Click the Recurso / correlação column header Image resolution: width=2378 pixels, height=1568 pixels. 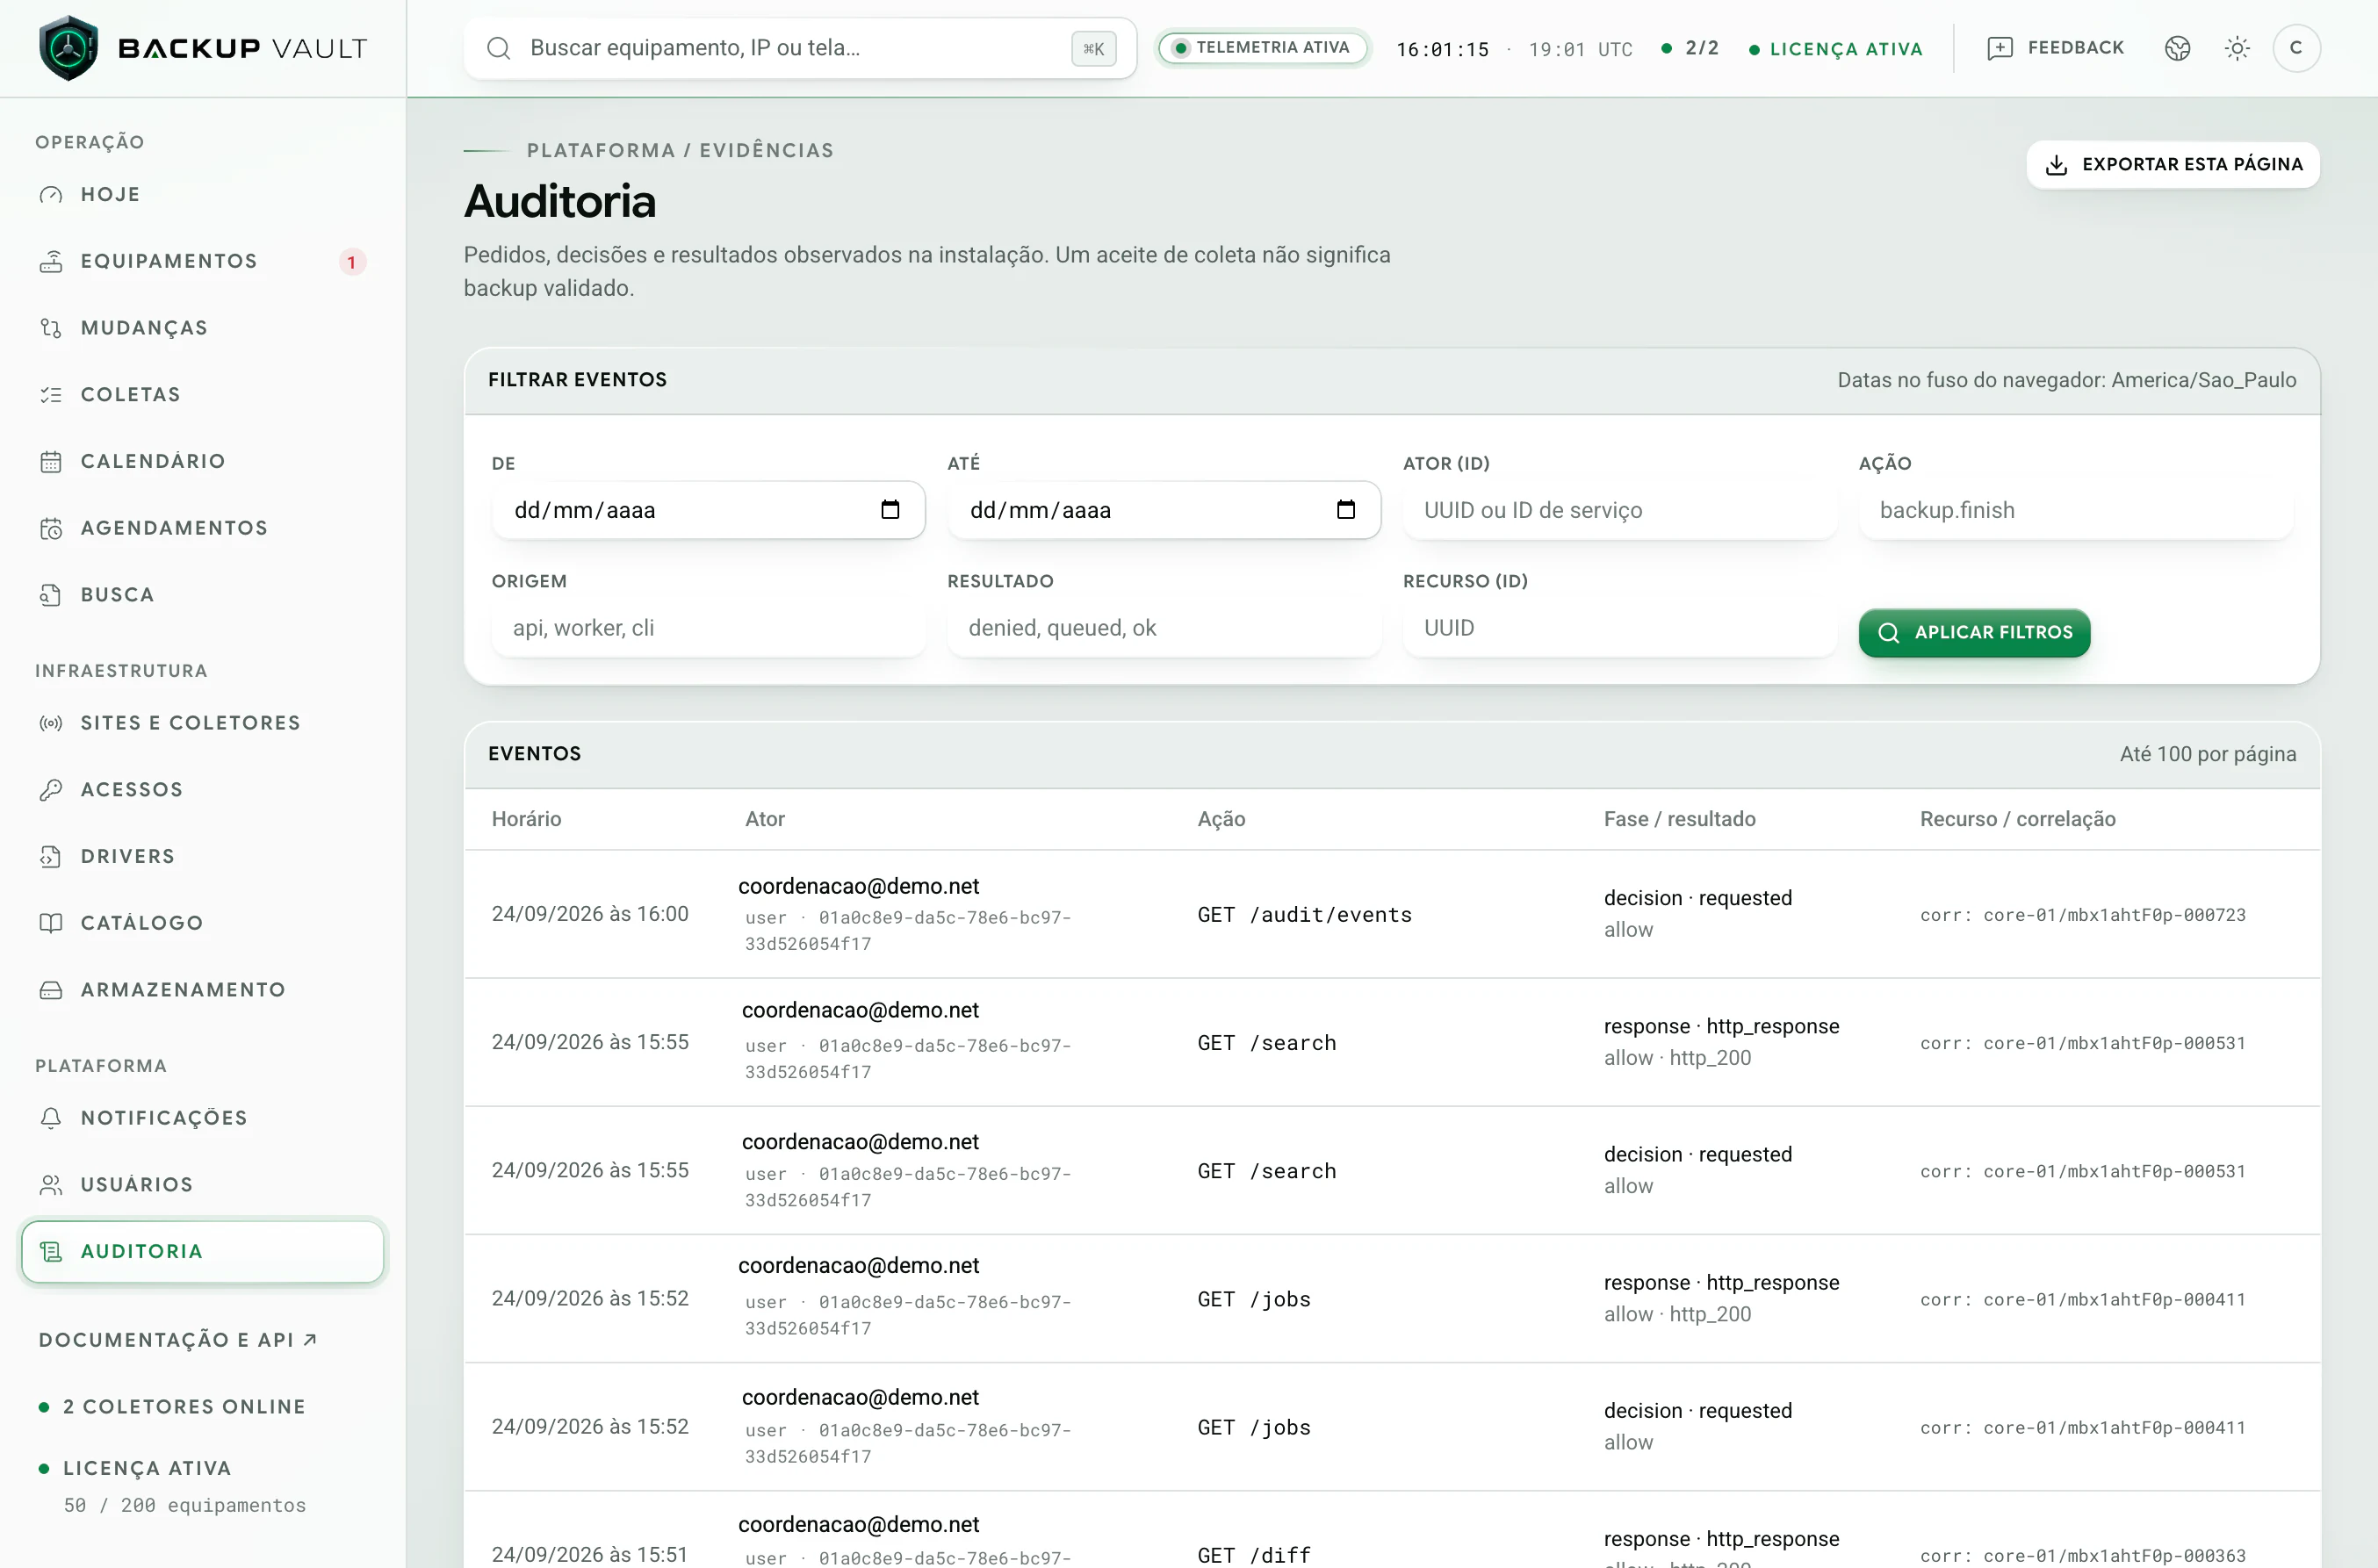(2017, 819)
